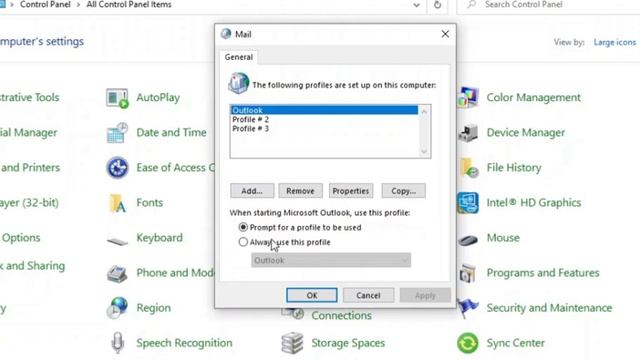640x360 pixels.
Task: Open the disabled Outlook profile dropdown
Action: [x=331, y=260]
